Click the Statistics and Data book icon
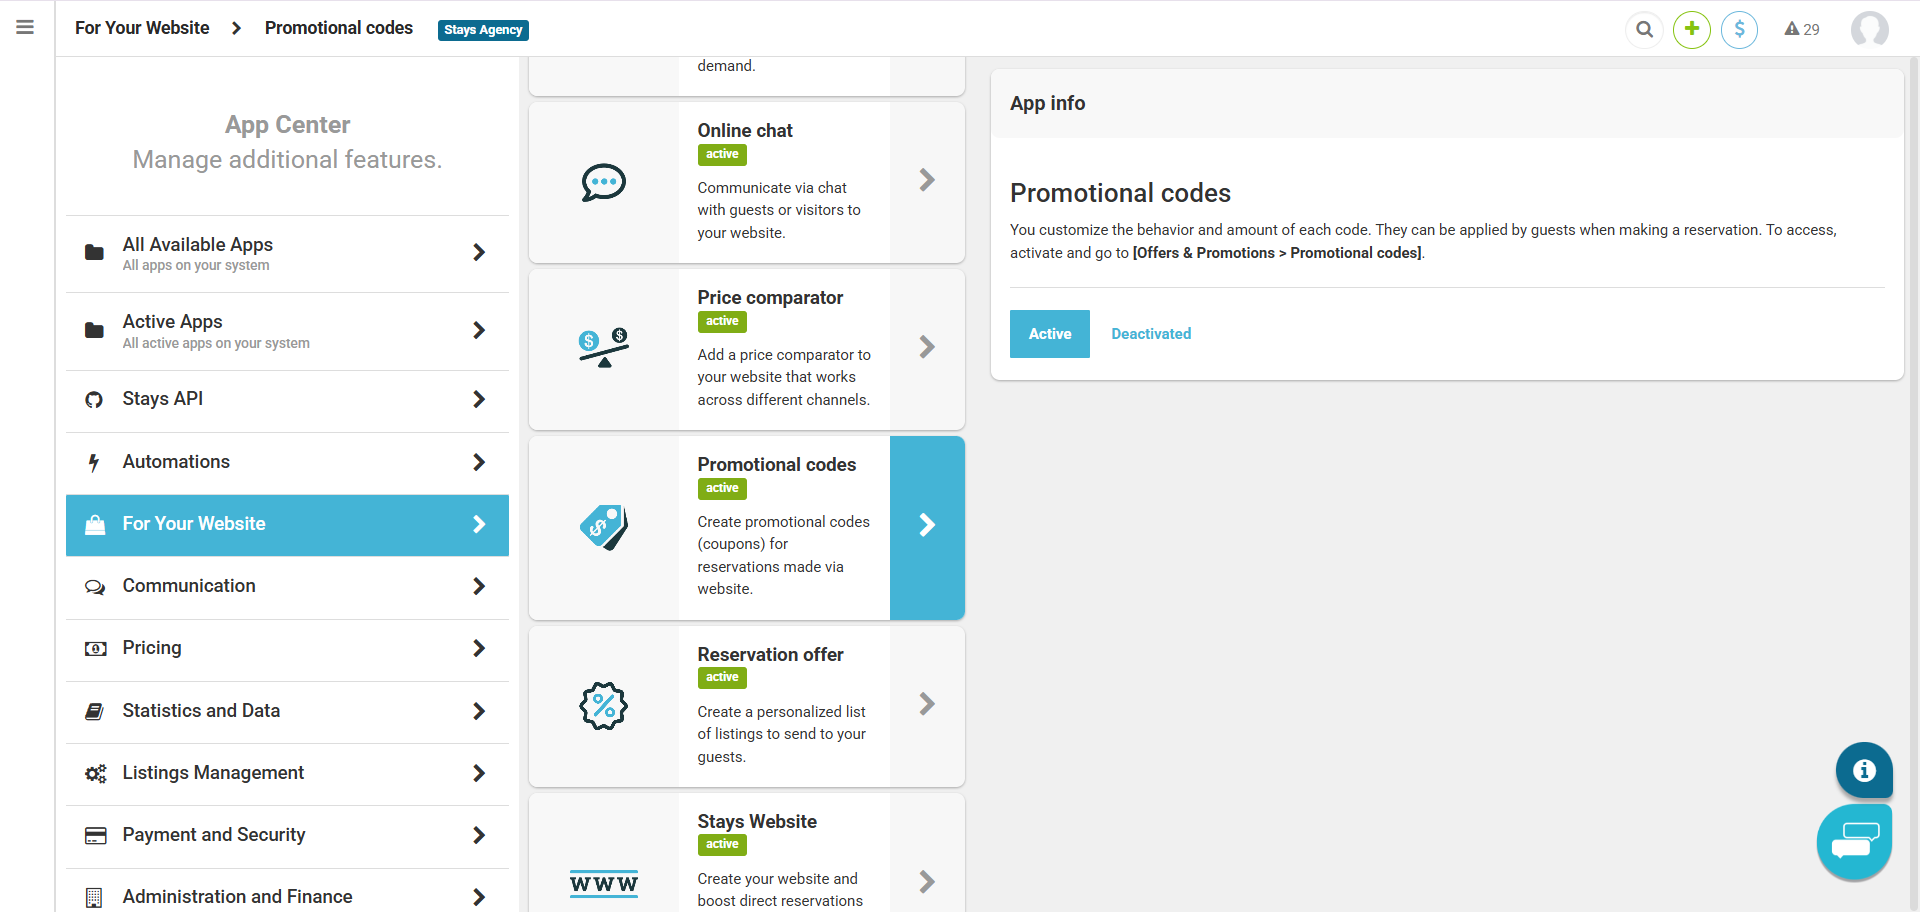This screenshot has height=912, width=1920. [94, 711]
